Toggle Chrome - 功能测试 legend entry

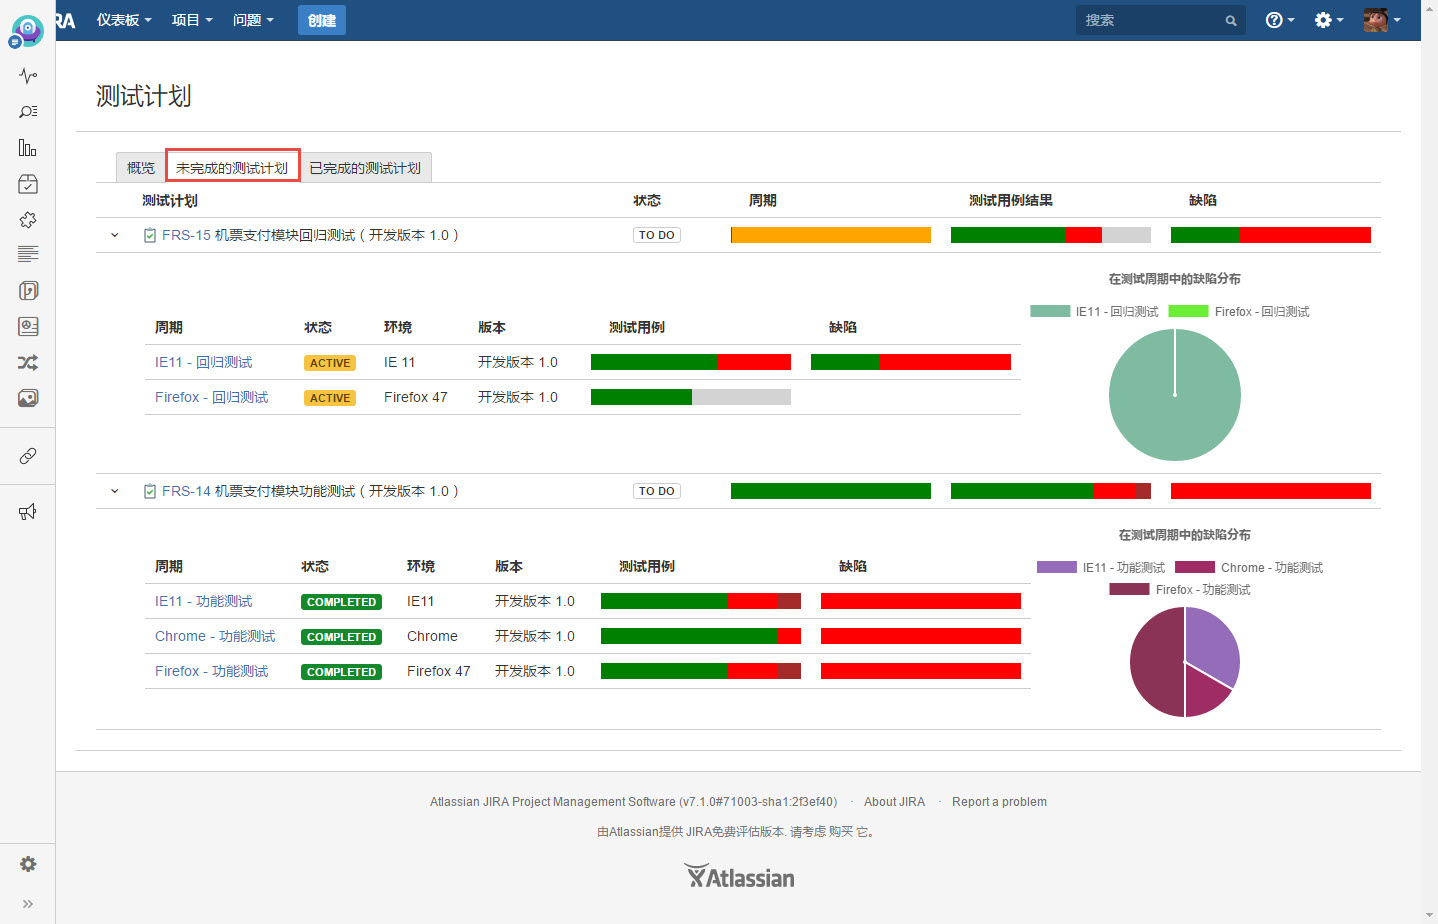pyautogui.click(x=1249, y=568)
